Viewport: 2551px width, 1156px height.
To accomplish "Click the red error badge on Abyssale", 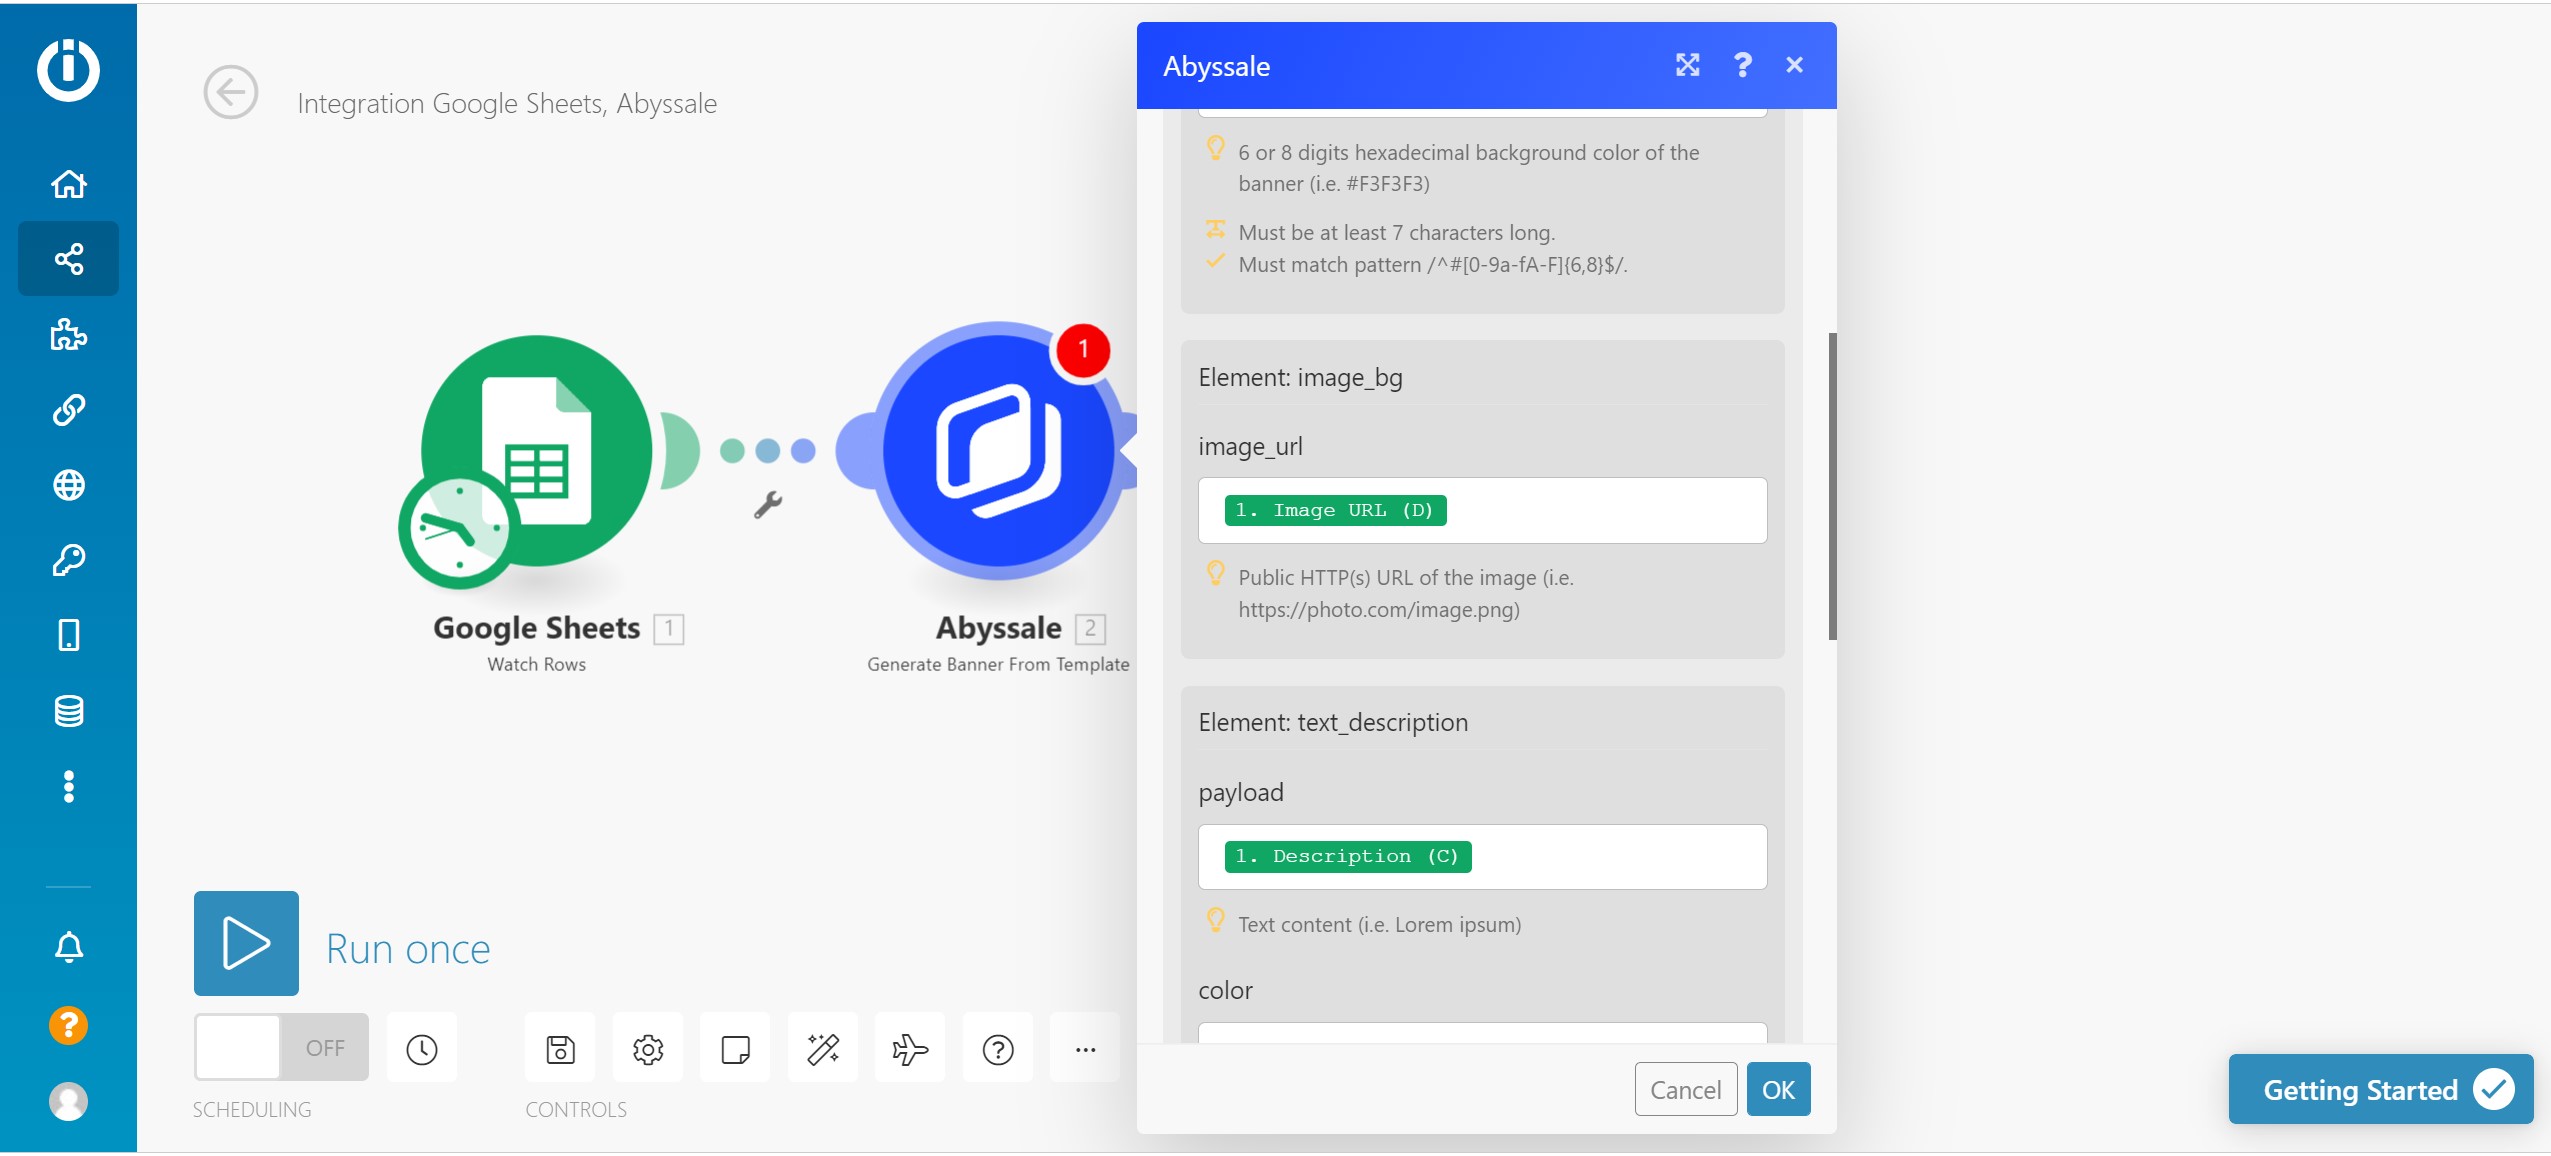I will pyautogui.click(x=1082, y=350).
